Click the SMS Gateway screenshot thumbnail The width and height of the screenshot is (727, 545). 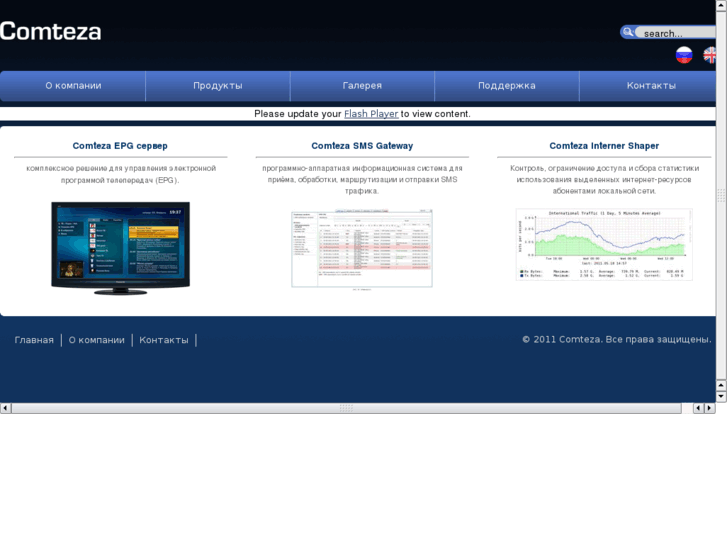click(x=362, y=249)
